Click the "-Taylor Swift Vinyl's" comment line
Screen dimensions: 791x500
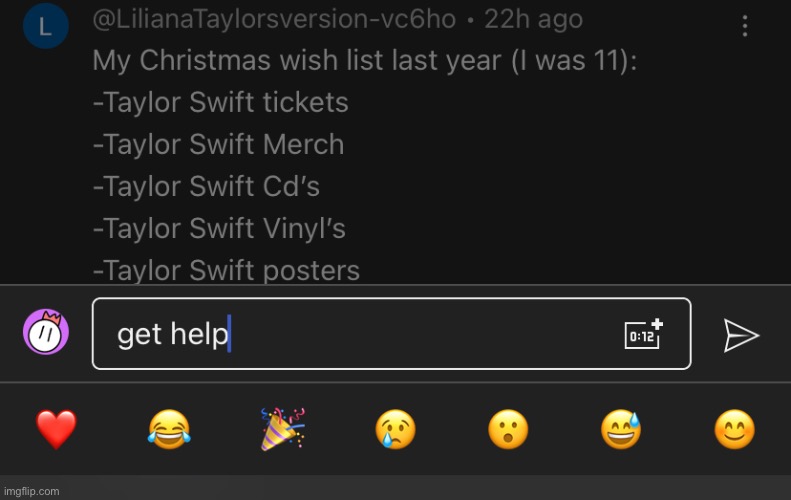(219, 228)
